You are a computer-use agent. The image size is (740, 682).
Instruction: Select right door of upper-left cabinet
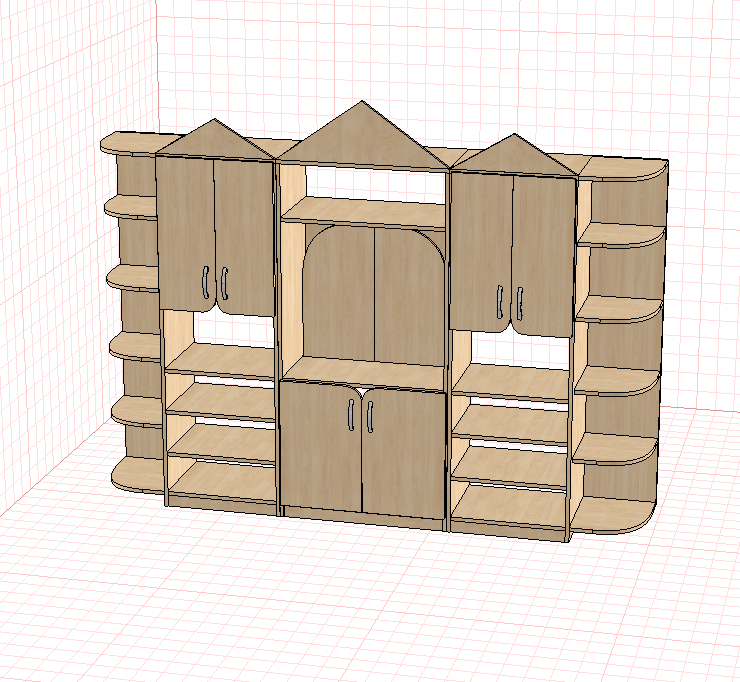(244, 238)
